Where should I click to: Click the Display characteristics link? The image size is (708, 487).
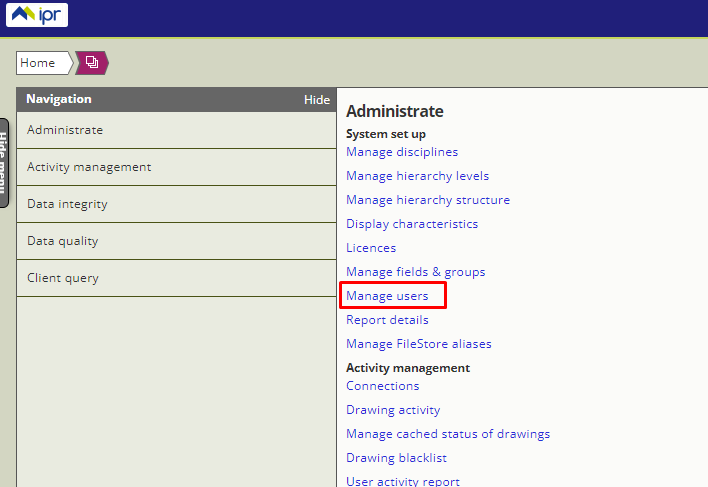[x=412, y=224]
